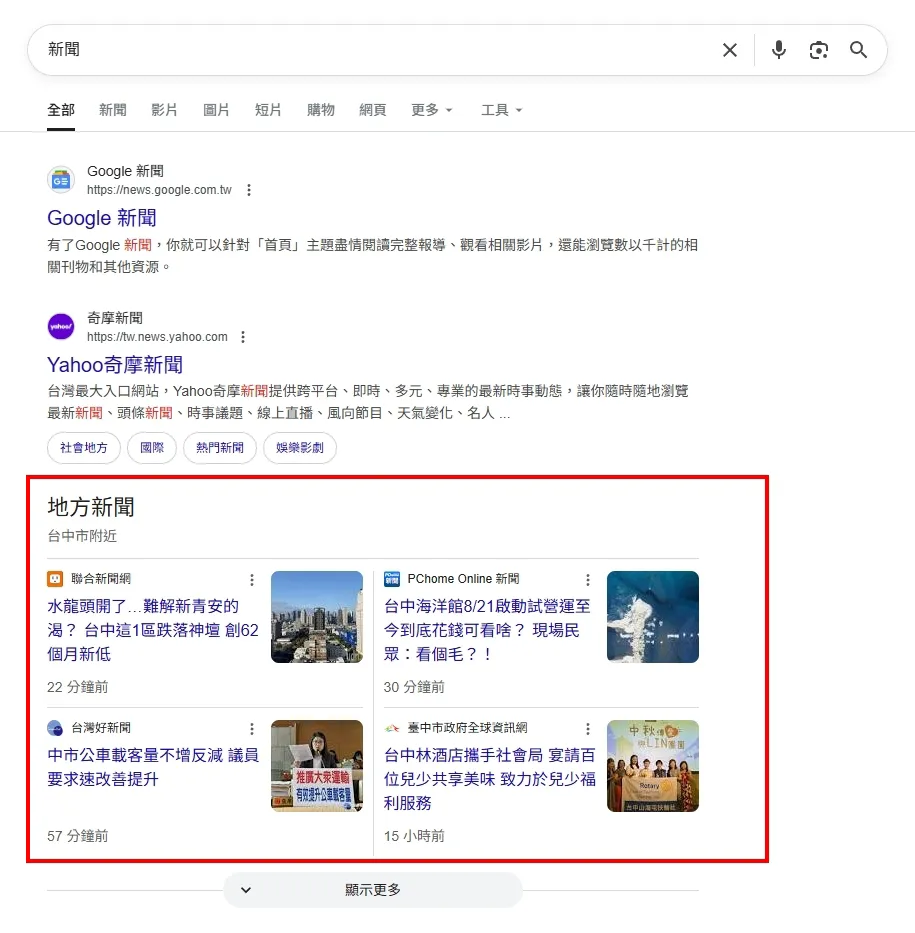The width and height of the screenshot is (915, 933).
Task: Switch to the 圖片 tab
Action: [x=216, y=110]
